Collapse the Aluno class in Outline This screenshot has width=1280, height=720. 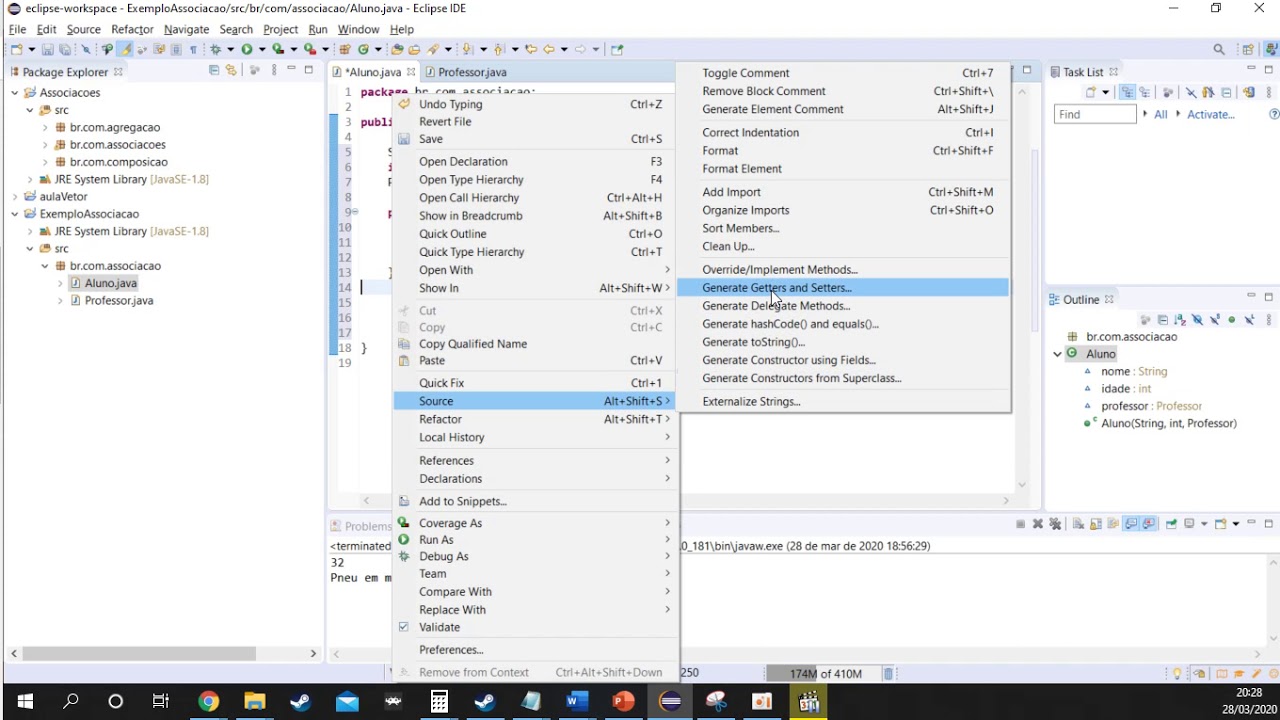pyautogui.click(x=1057, y=354)
